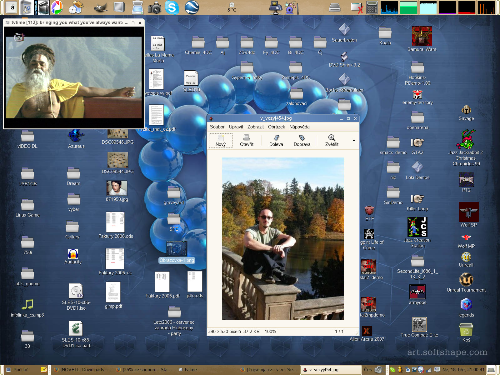The width and height of the screenshot is (500, 375).
Task: Select the trash bin icon on desktop
Action: [x=466, y=331]
